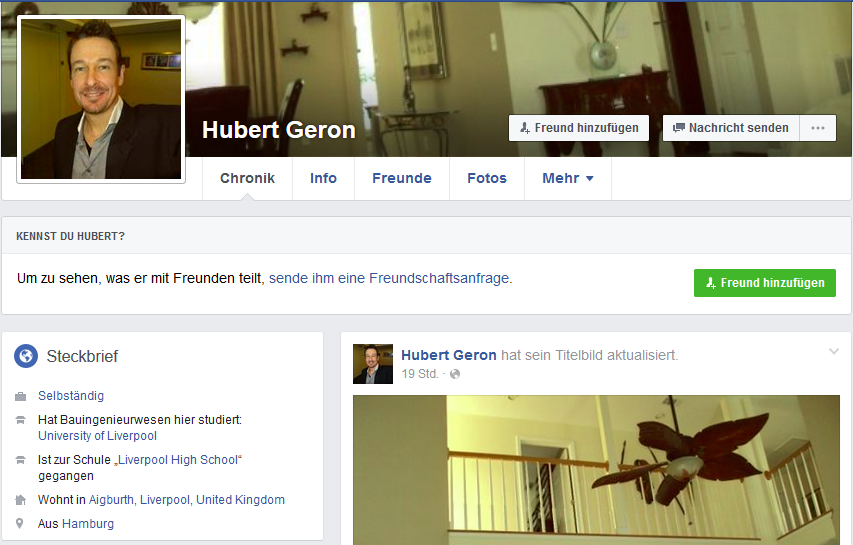
Task: Click the school icon beside Ist zur Schule
Action: tap(21, 460)
